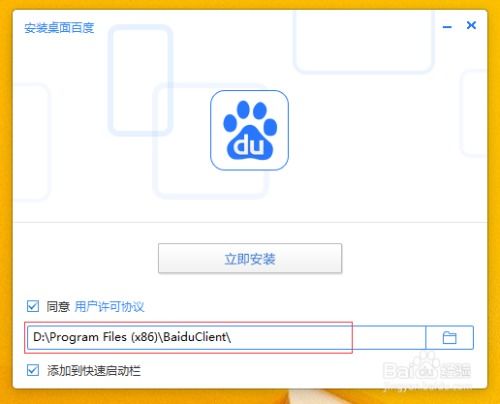Click inside the install path field

point(227,338)
